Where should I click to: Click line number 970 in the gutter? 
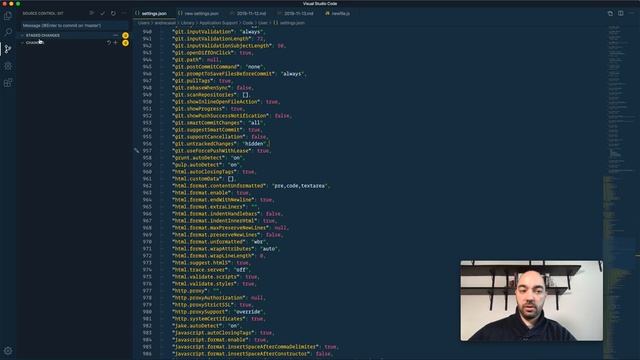pos(147,242)
